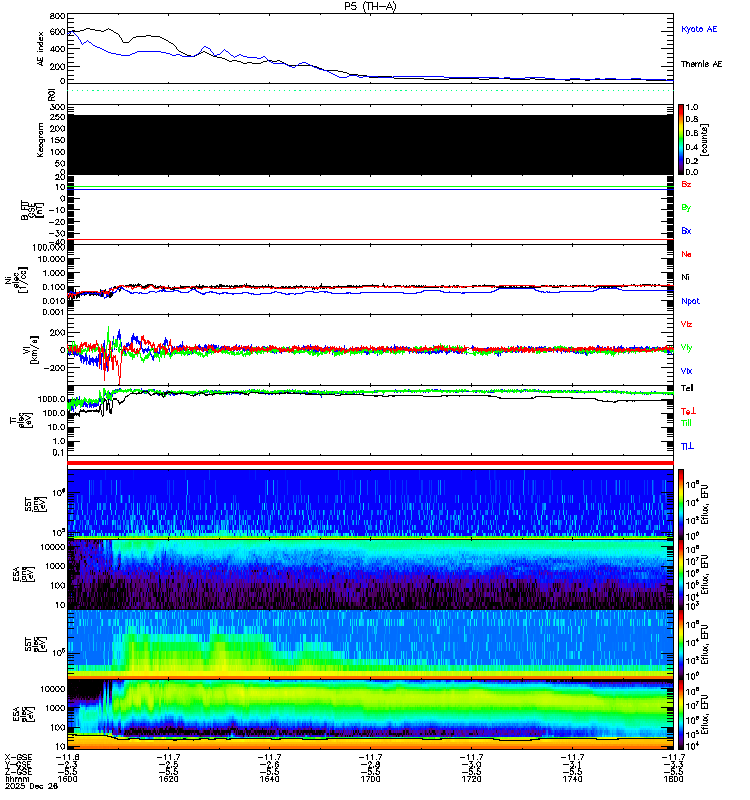Image resolution: width=750 pixels, height=800 pixels.
Task: Click the blue Ti perpendicular legend label
Action: 687,446
